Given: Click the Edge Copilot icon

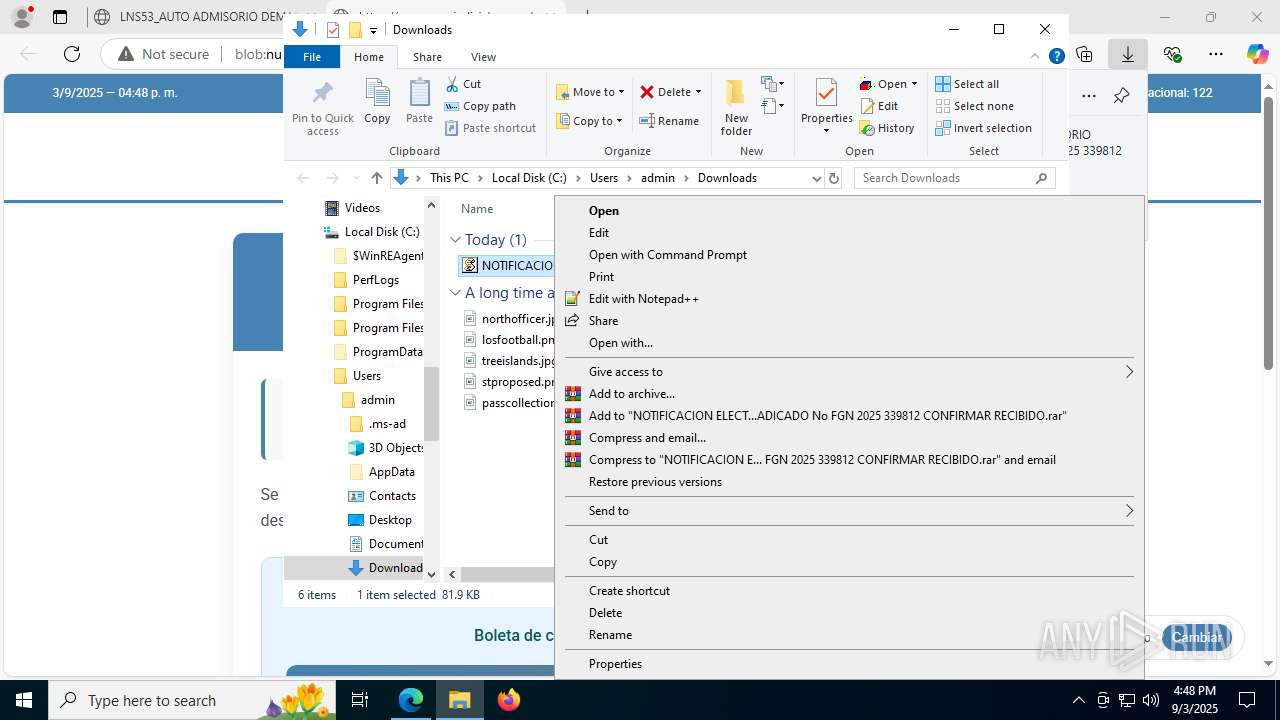Looking at the screenshot, I should pos(1257,54).
